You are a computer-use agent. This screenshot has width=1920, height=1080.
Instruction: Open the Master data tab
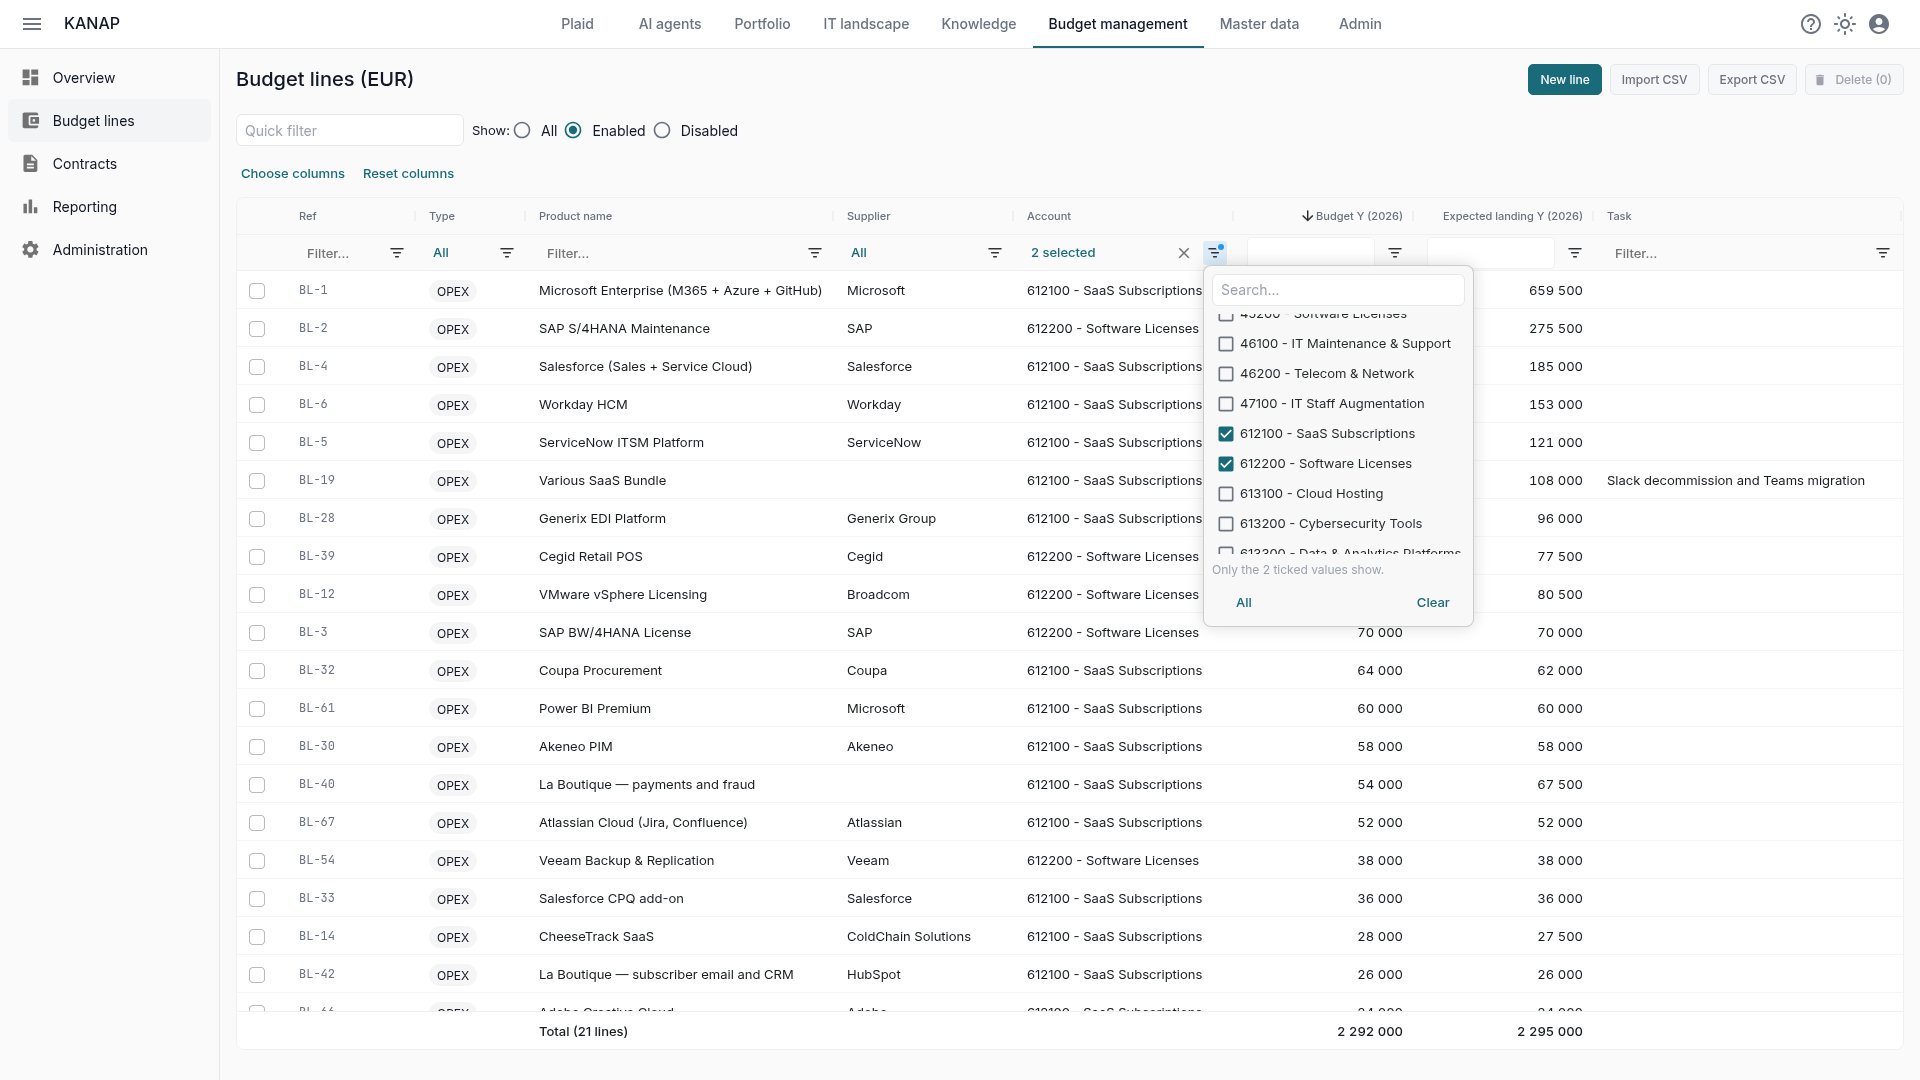click(1259, 24)
